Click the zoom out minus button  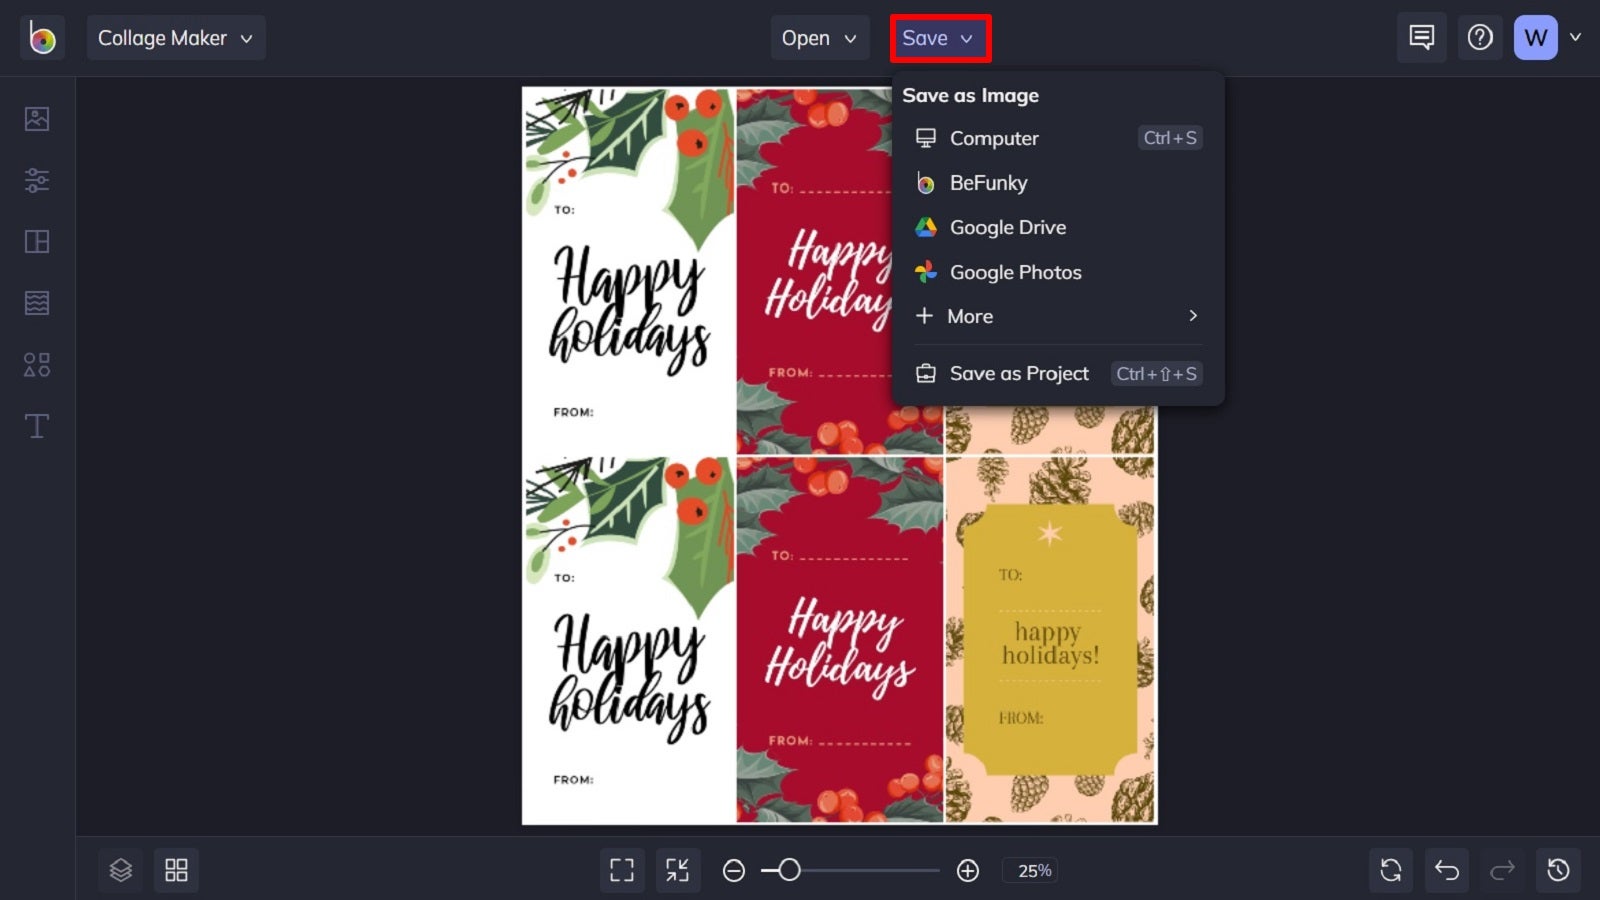[x=734, y=871]
